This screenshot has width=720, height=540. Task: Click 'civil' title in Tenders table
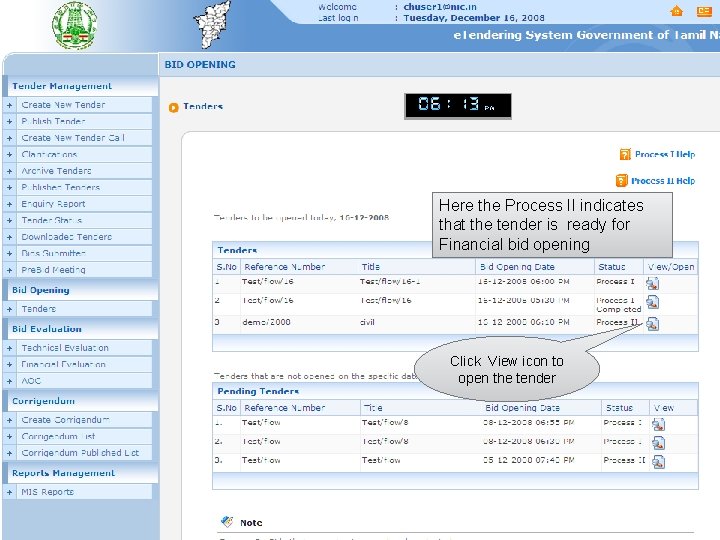click(x=367, y=322)
